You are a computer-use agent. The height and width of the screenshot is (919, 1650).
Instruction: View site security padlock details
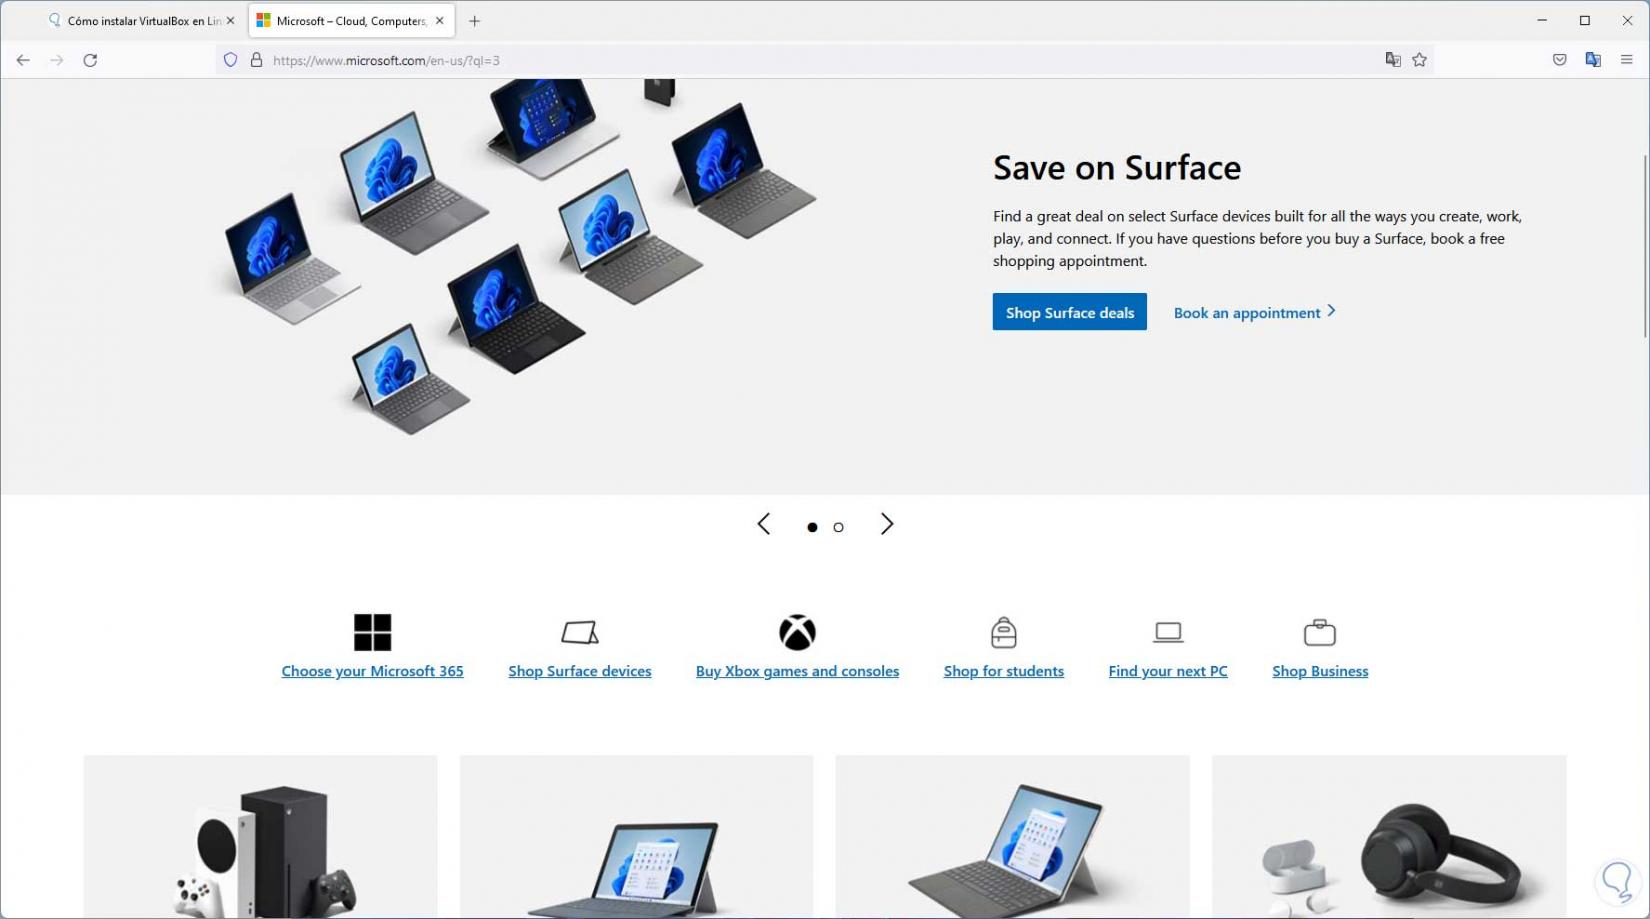click(256, 60)
